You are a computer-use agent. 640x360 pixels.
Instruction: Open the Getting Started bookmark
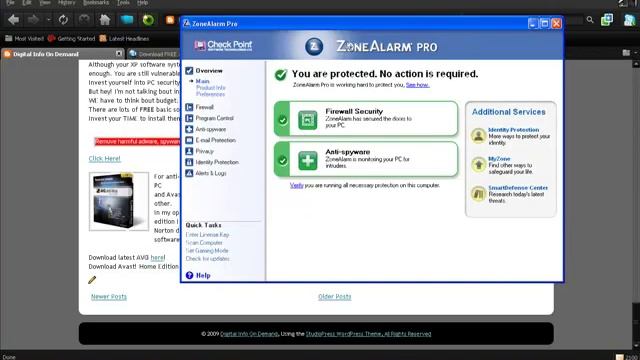pos(71,38)
